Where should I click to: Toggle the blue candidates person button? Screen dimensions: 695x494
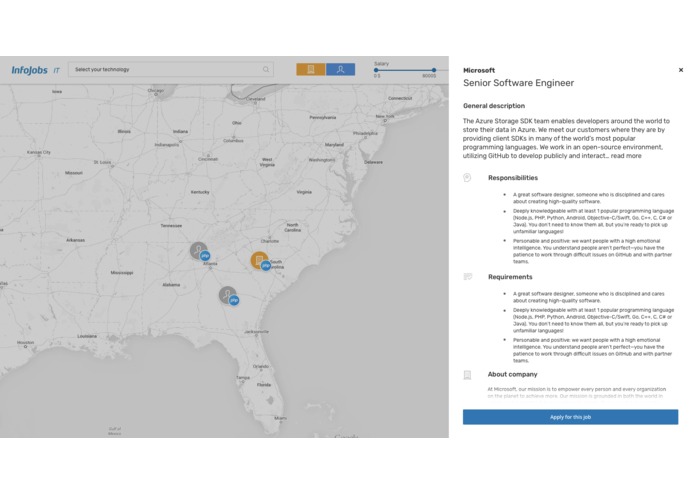pos(340,70)
